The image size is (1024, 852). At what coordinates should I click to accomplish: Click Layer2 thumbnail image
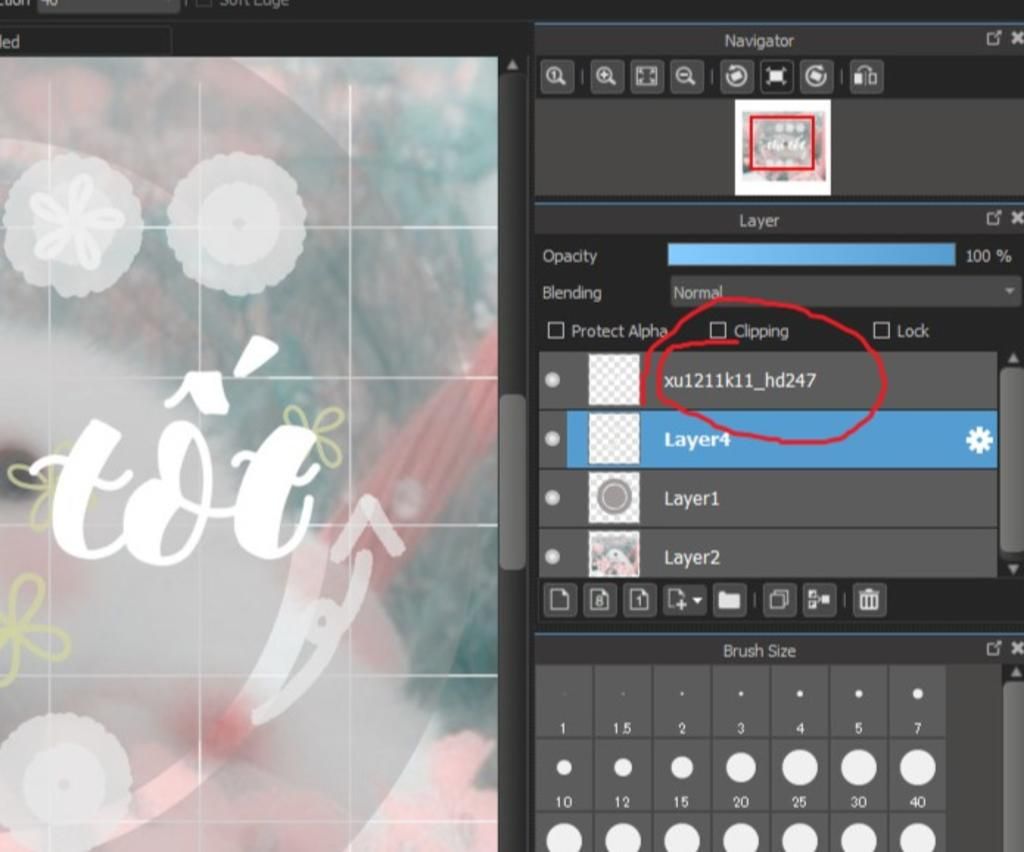(x=614, y=554)
